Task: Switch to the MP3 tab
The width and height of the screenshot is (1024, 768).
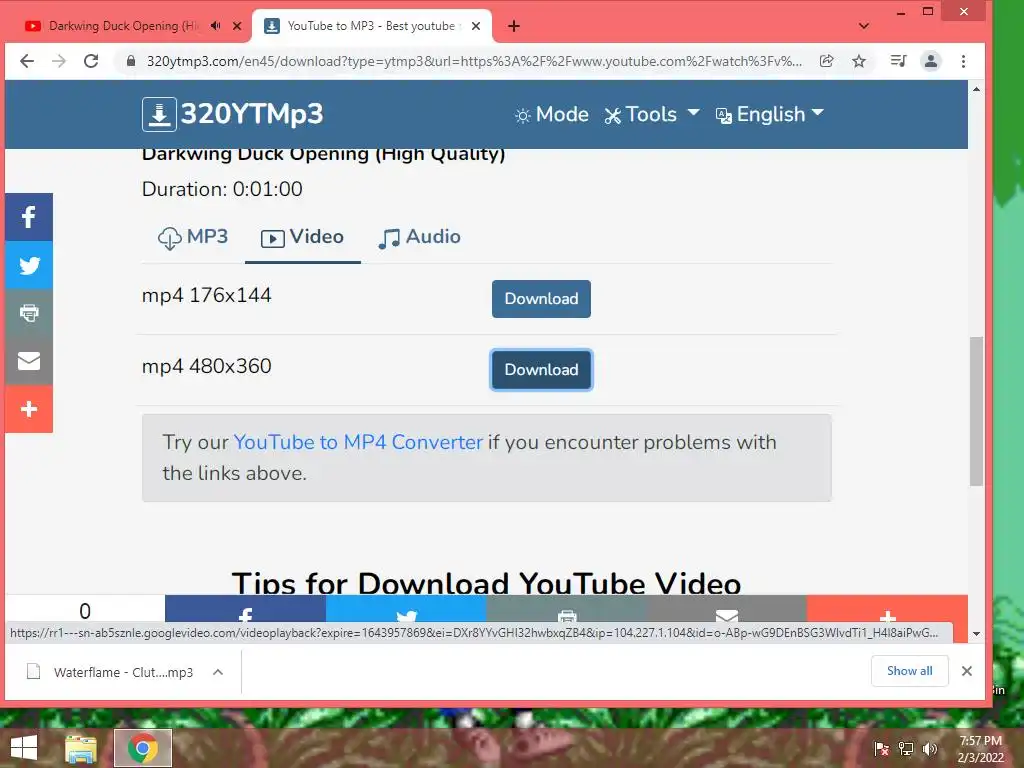Action: (193, 237)
